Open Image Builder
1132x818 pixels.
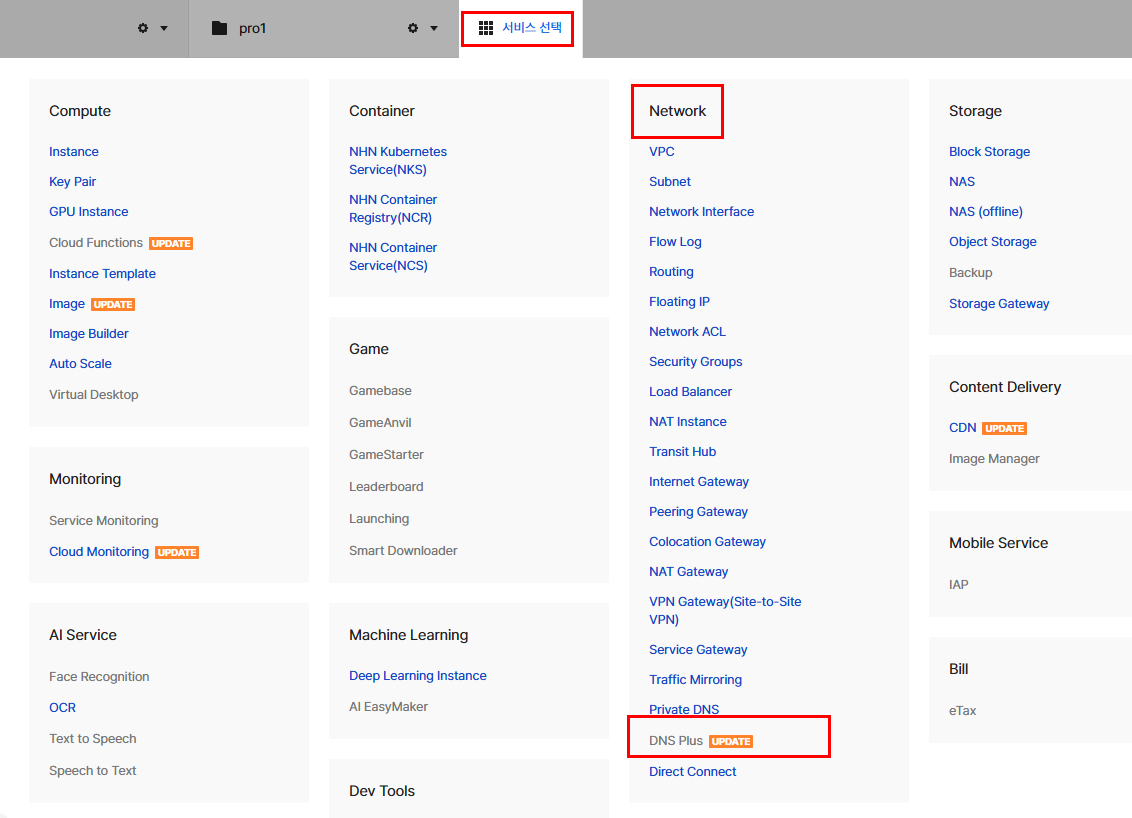click(89, 334)
